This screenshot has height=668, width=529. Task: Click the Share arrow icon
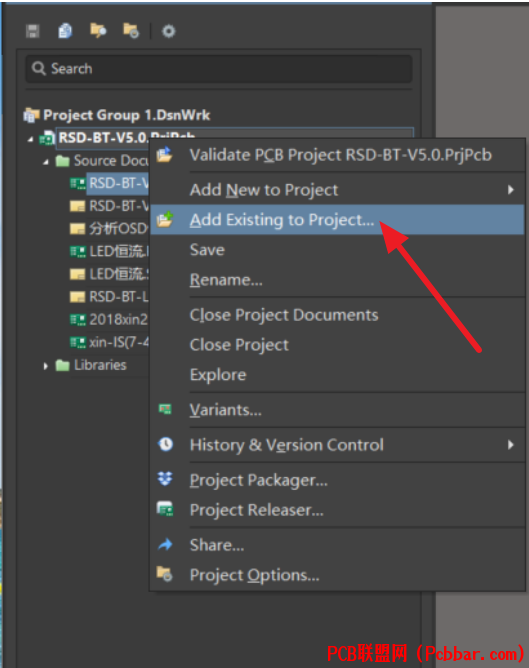point(165,544)
